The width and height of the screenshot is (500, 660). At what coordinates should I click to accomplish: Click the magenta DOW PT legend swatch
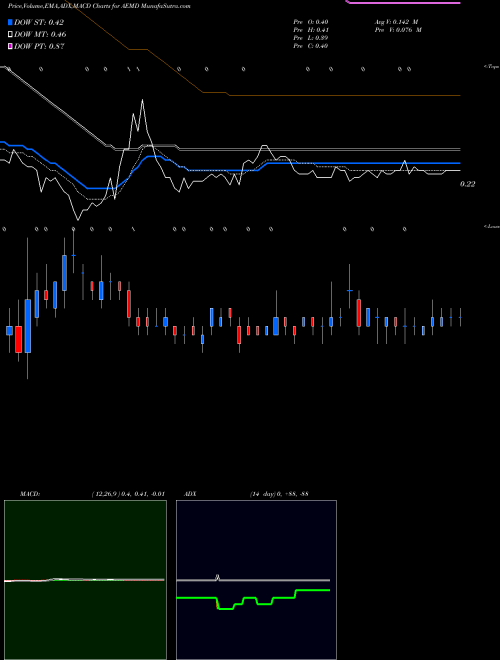[x=10, y=46]
